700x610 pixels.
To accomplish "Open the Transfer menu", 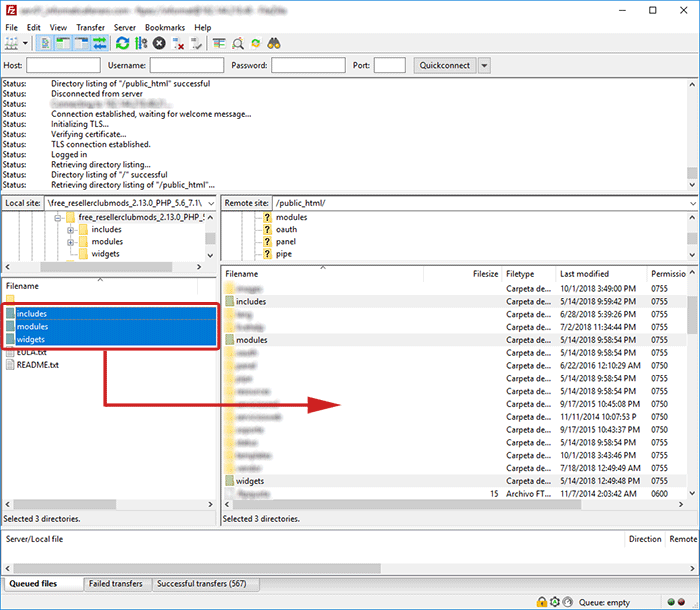I will (90, 27).
